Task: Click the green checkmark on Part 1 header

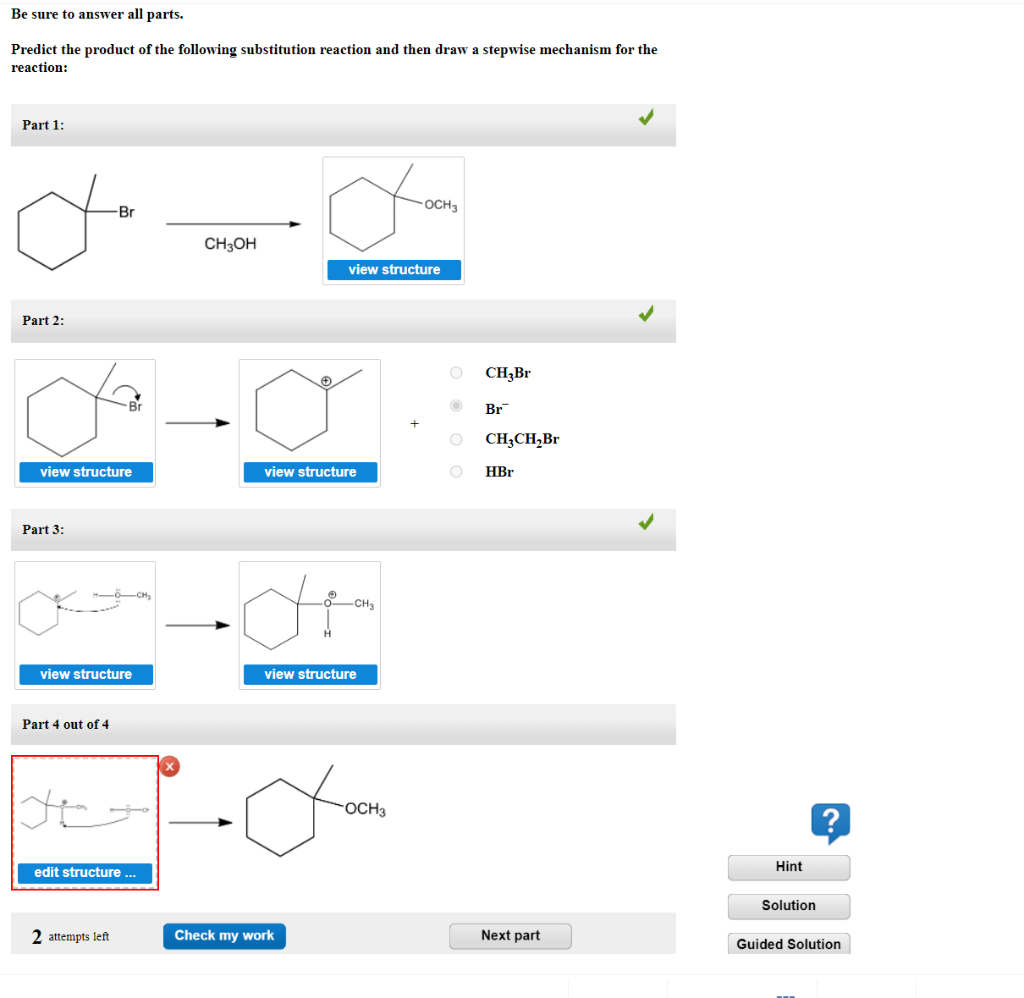Action: 646,117
